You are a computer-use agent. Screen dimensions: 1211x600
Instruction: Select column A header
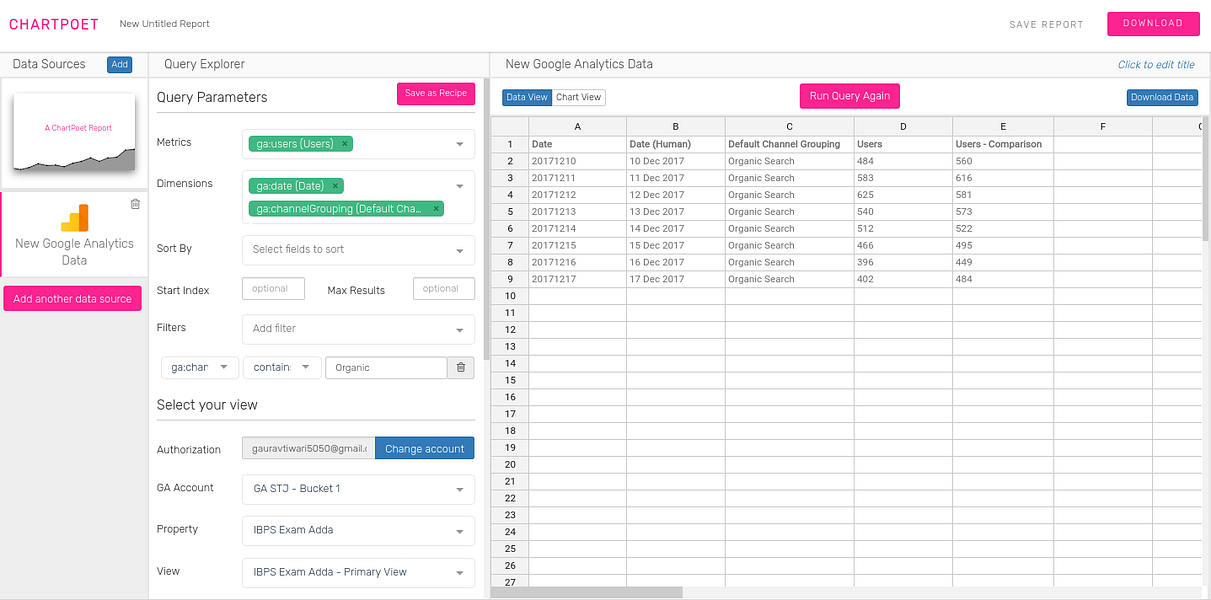578,127
